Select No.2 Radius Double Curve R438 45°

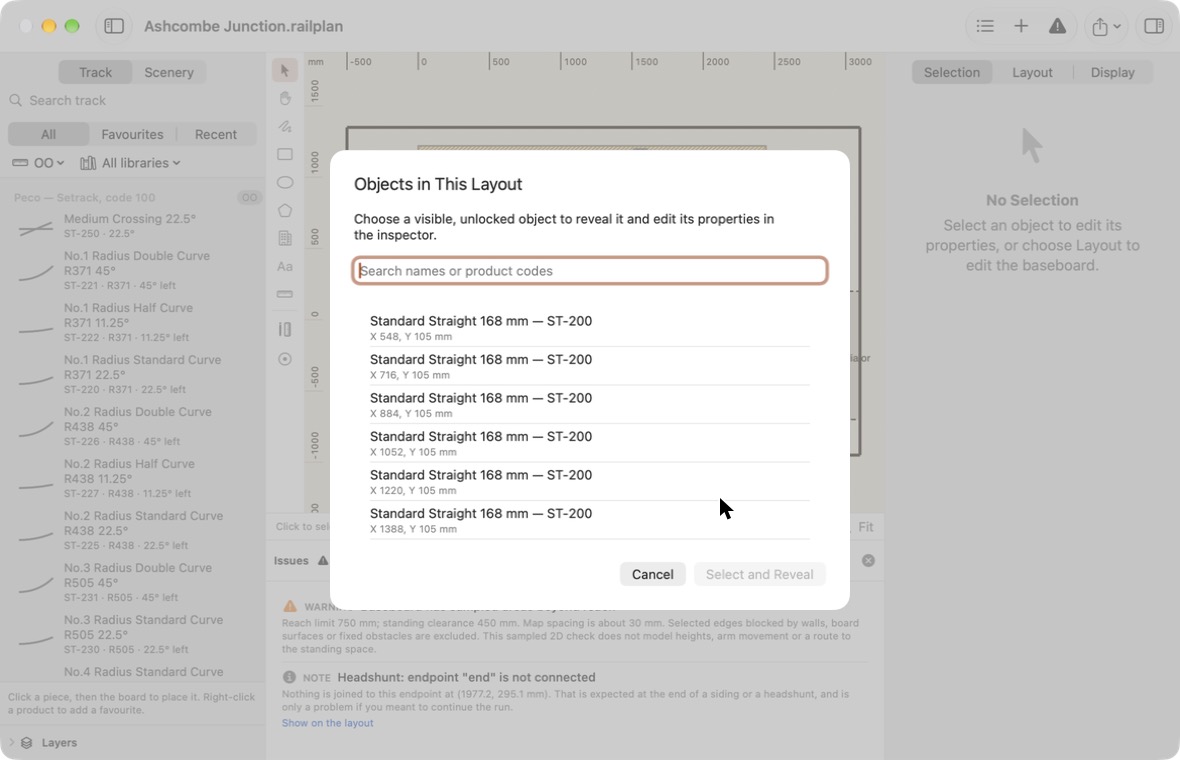pyautogui.click(x=133, y=426)
